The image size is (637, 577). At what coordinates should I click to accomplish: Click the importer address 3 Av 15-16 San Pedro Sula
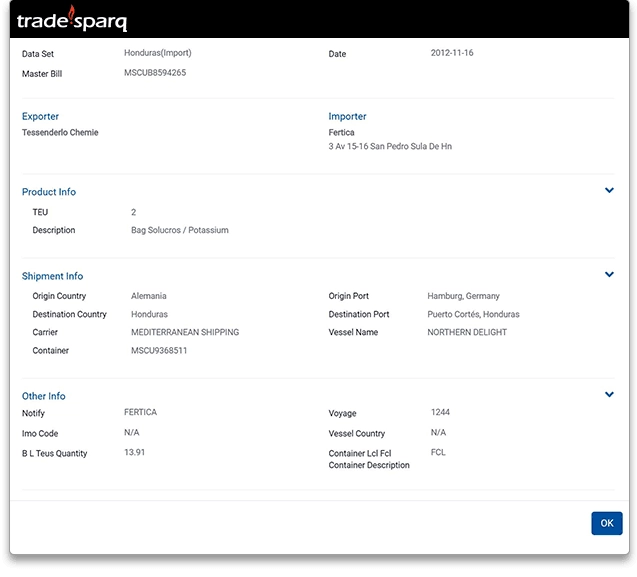390,146
